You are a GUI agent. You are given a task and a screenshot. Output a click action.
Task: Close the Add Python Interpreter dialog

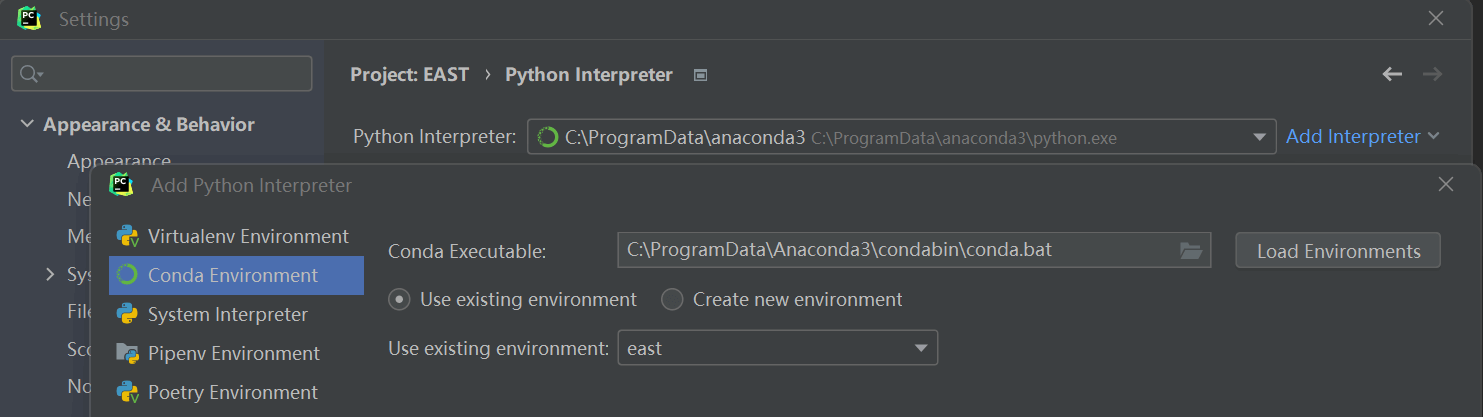[x=1445, y=184]
